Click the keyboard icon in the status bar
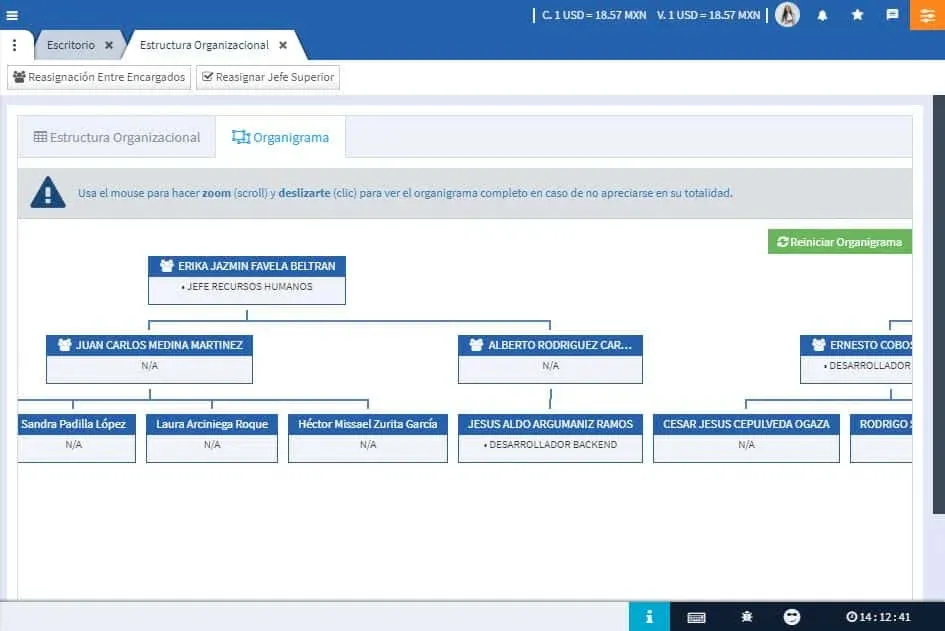Viewport: 945px width, 631px height. pyautogui.click(x=697, y=616)
